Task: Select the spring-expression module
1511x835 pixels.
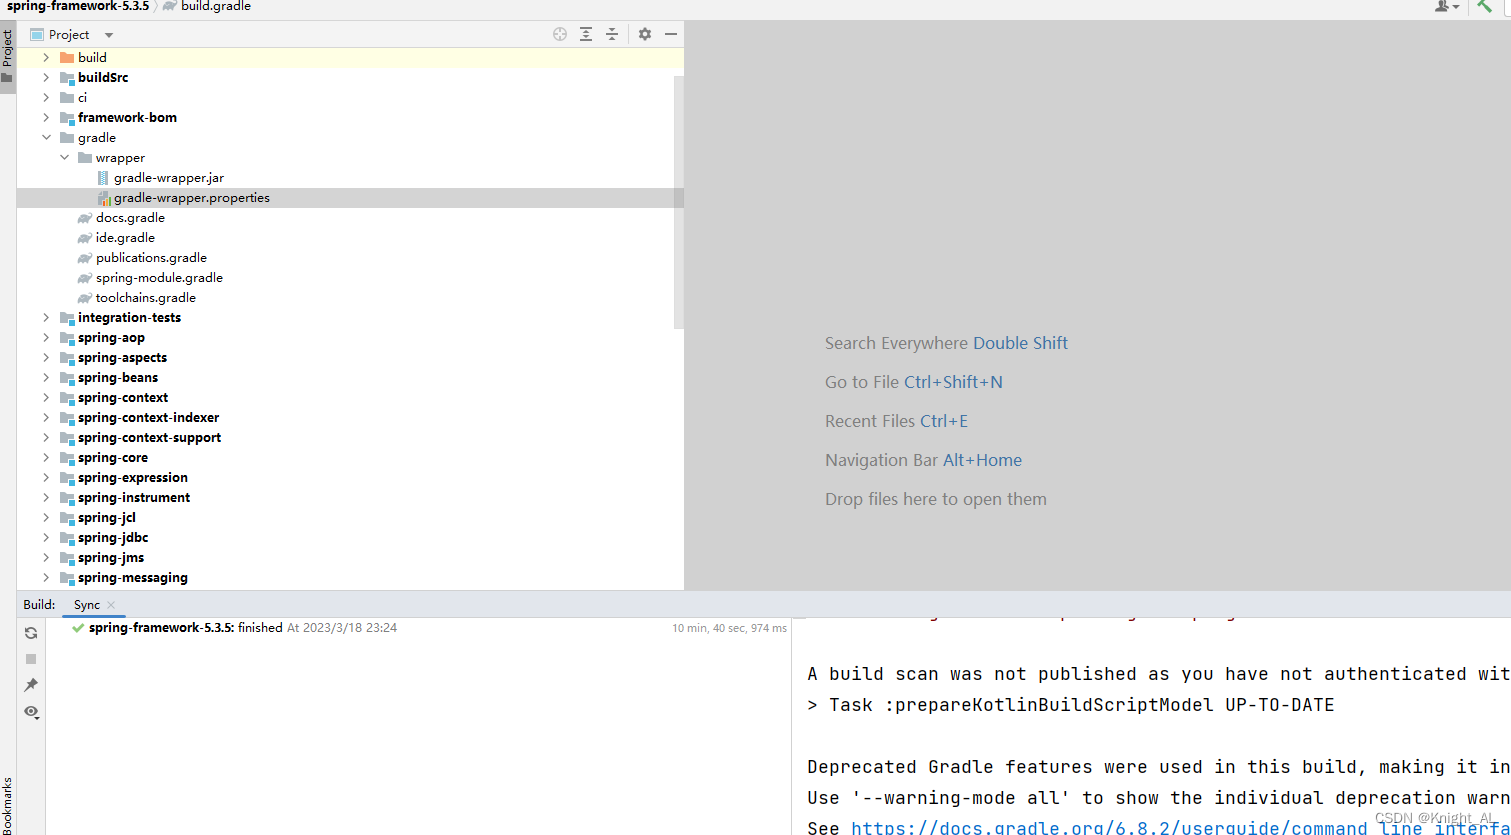Action: 133,478
